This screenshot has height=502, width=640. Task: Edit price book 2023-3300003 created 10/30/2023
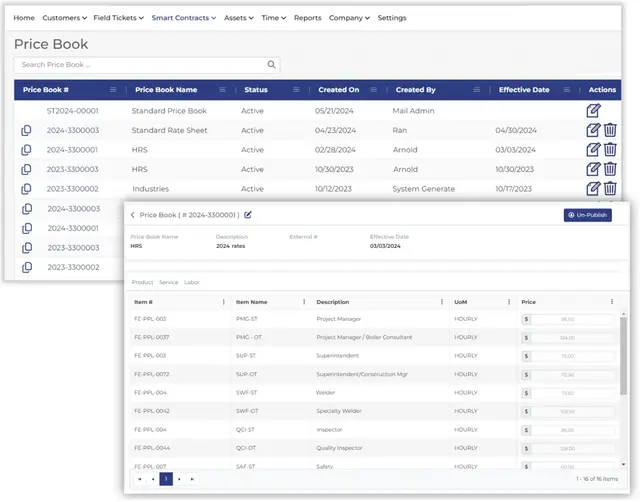593,169
